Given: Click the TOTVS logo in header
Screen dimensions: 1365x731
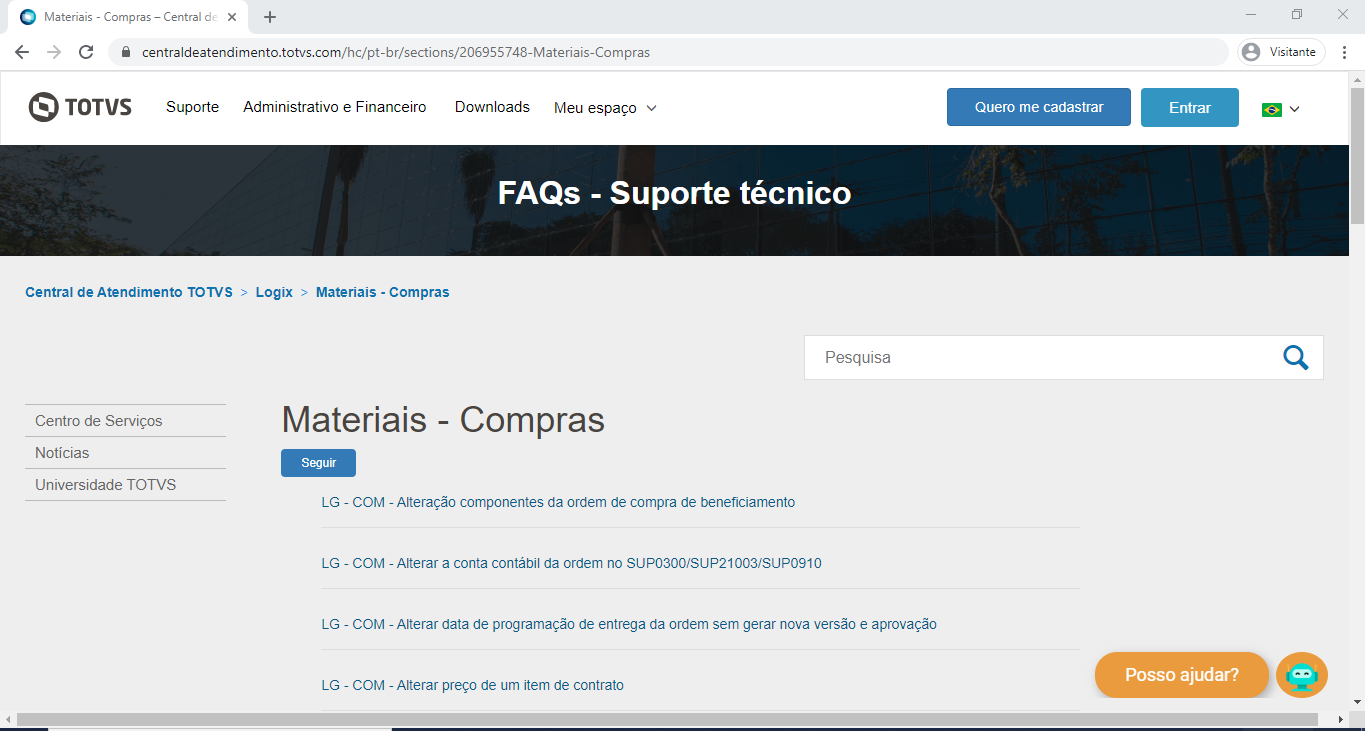Looking at the screenshot, I should point(80,107).
